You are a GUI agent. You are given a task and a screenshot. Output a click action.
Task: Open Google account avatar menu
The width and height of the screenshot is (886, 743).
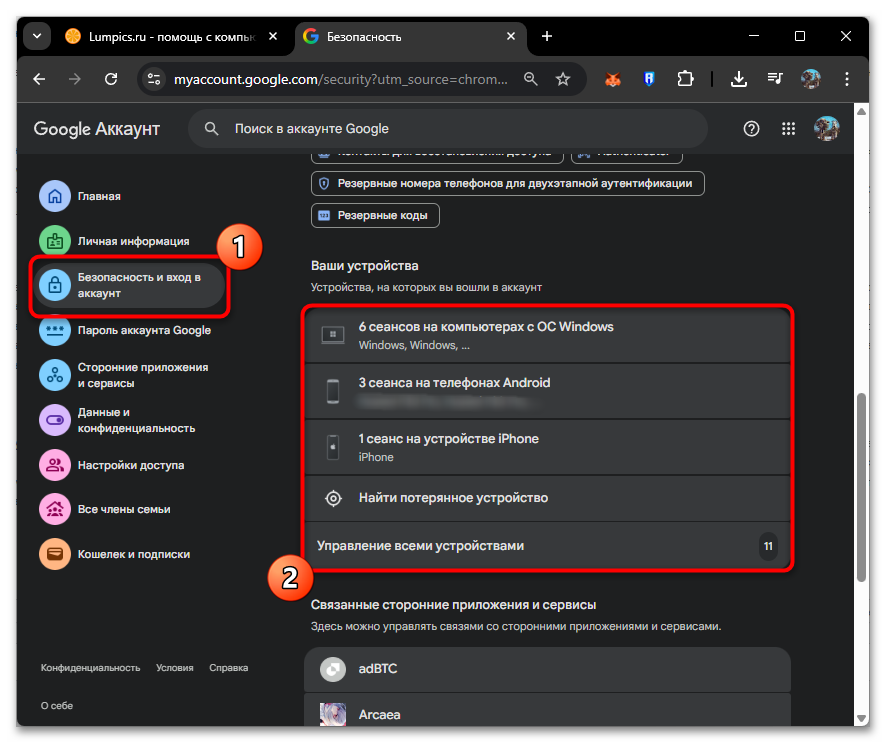(x=827, y=128)
